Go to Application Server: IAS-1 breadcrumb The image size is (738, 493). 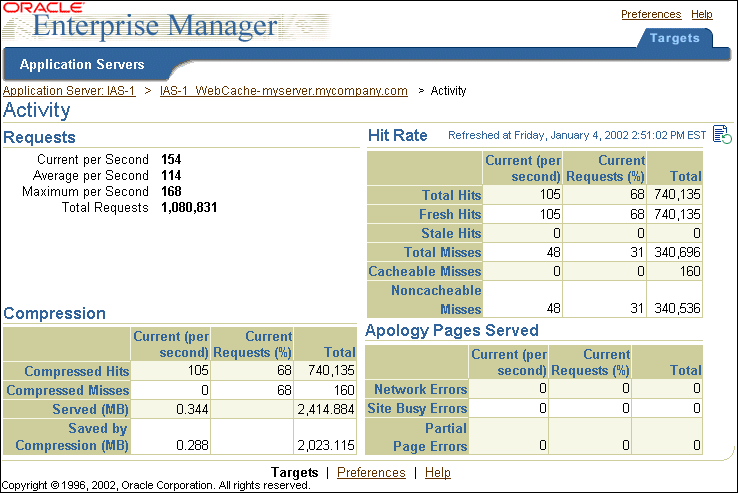coord(69,90)
